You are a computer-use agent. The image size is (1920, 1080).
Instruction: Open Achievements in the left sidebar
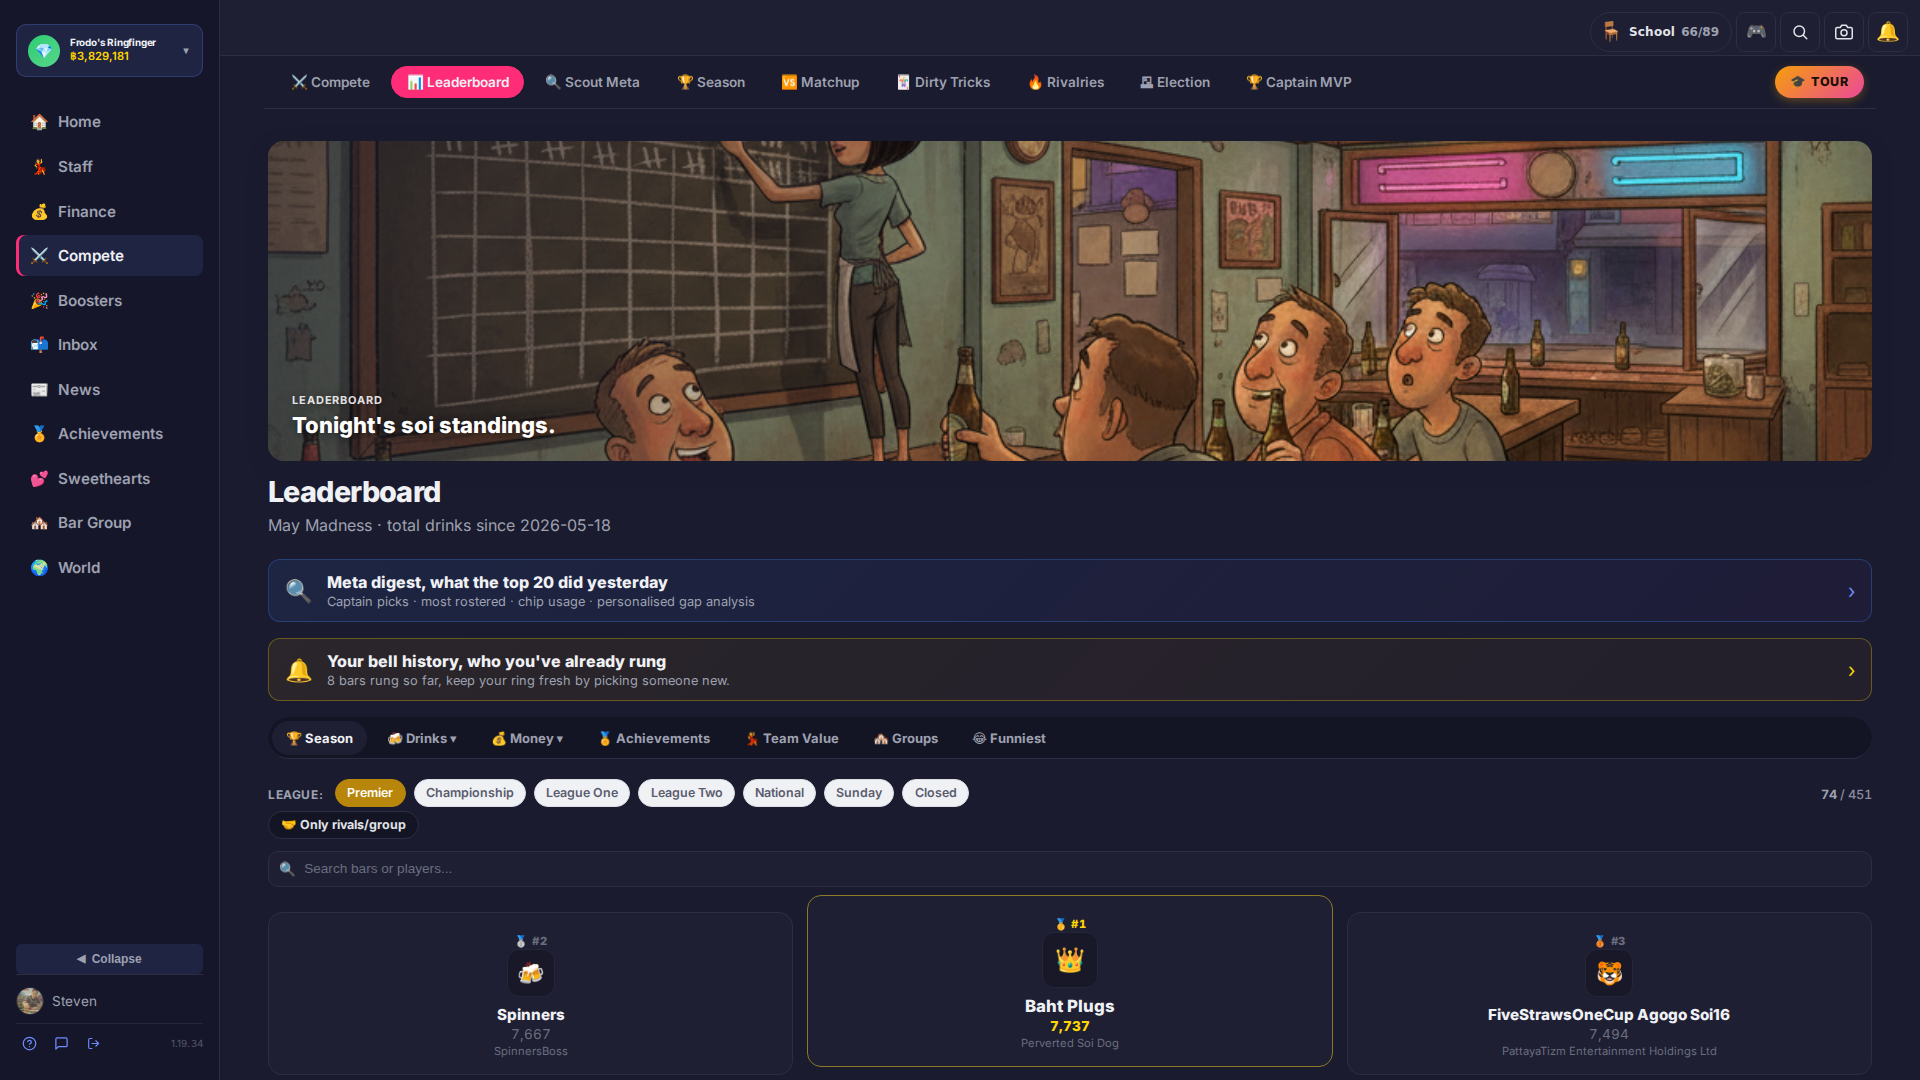point(110,434)
